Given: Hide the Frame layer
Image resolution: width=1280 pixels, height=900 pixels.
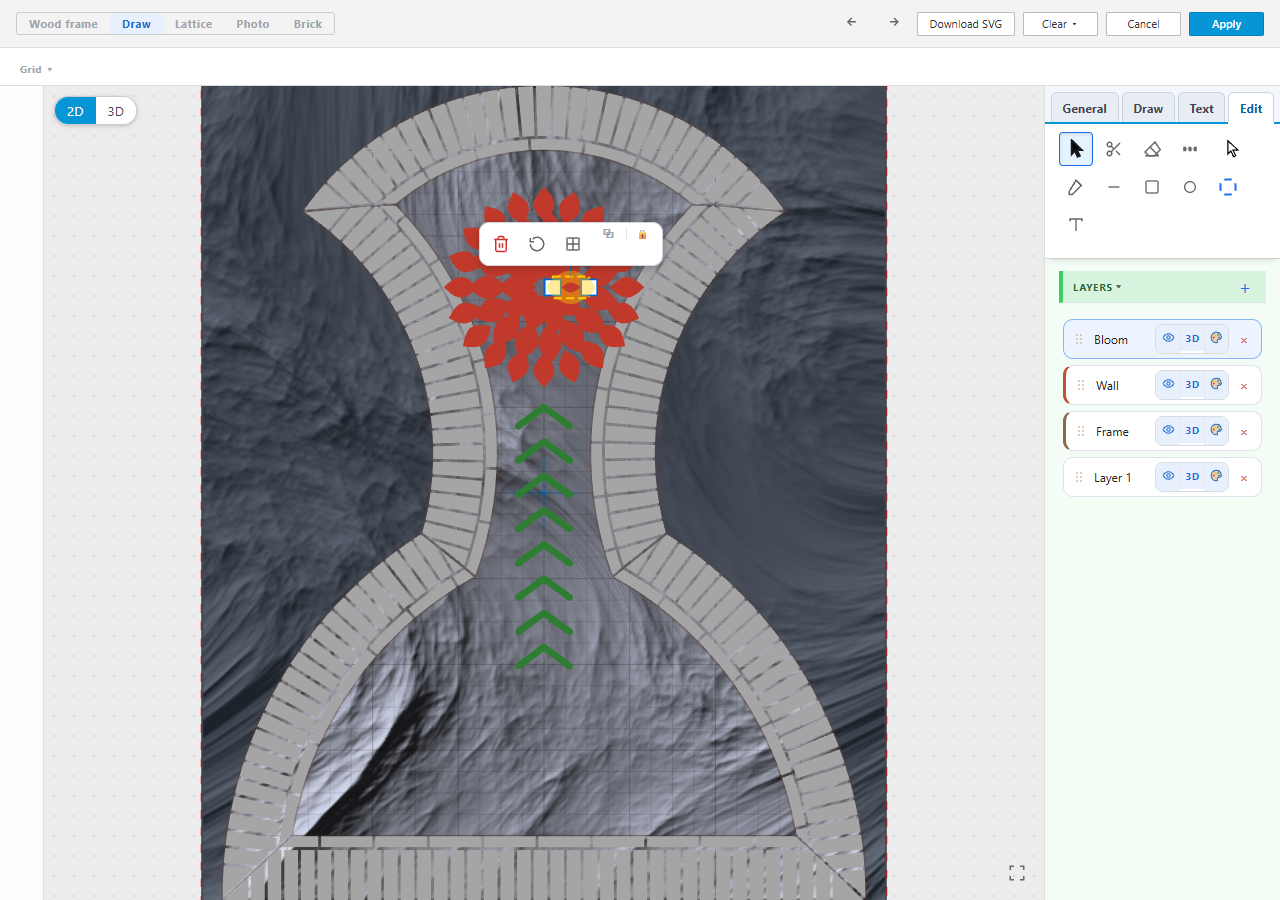Looking at the screenshot, I should (x=1168, y=430).
